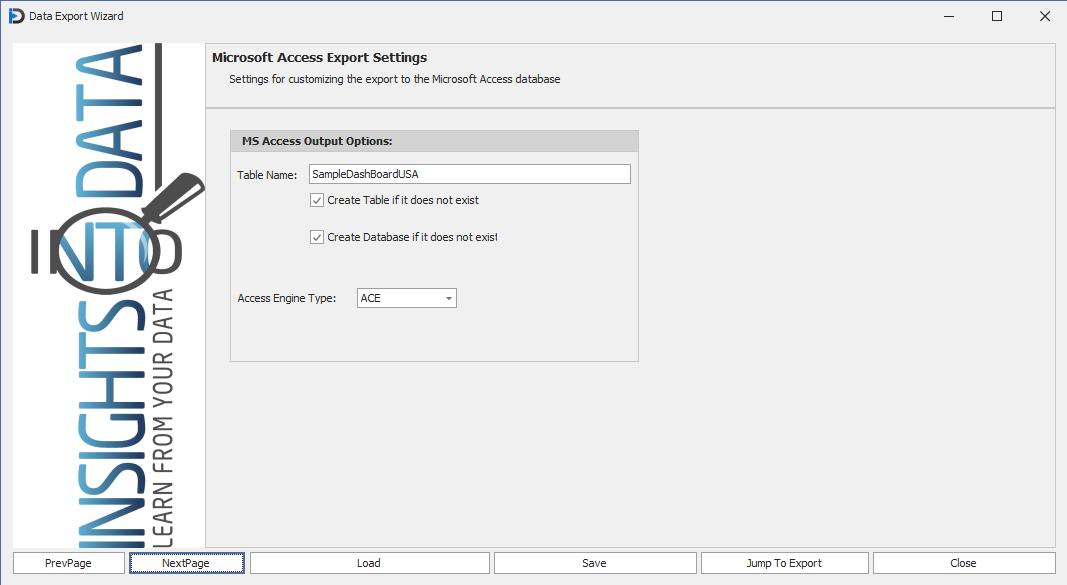Advance with the NextPage button
The image size is (1067, 585).
(x=186, y=563)
